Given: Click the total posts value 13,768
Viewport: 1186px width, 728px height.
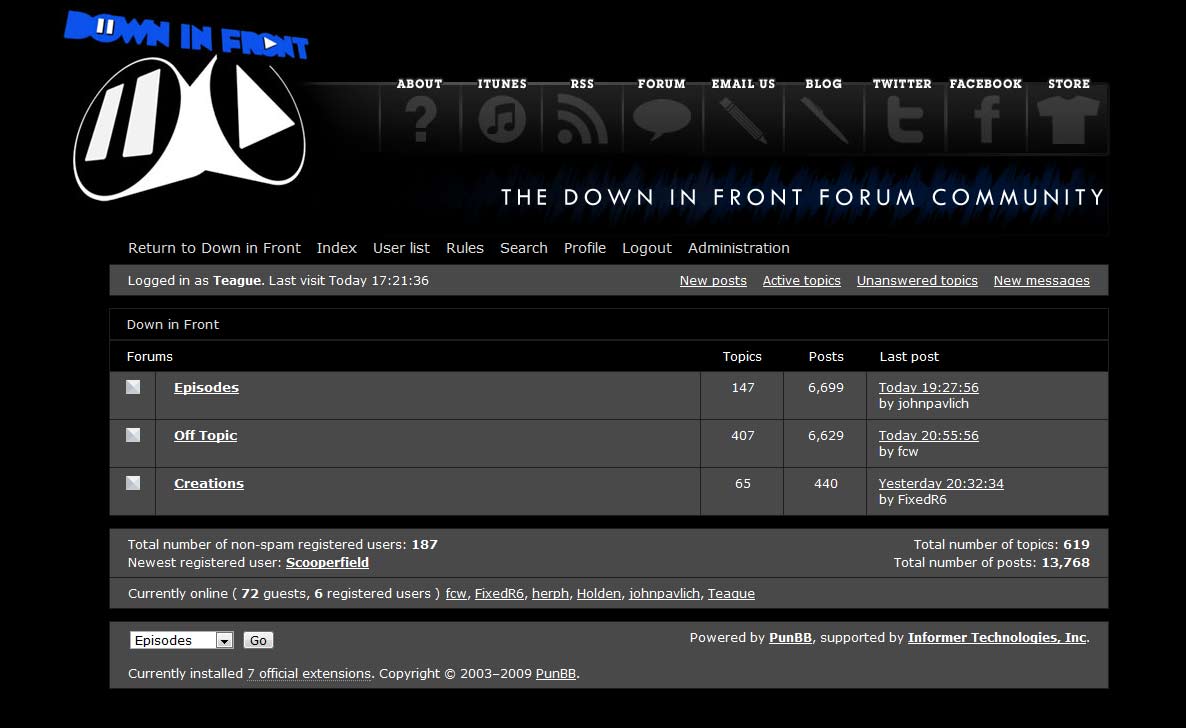Looking at the screenshot, I should (x=1065, y=562).
